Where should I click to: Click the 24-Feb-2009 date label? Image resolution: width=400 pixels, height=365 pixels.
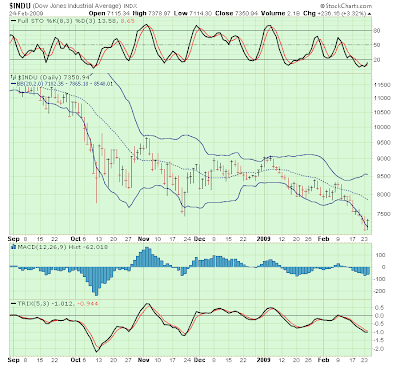tap(26, 14)
